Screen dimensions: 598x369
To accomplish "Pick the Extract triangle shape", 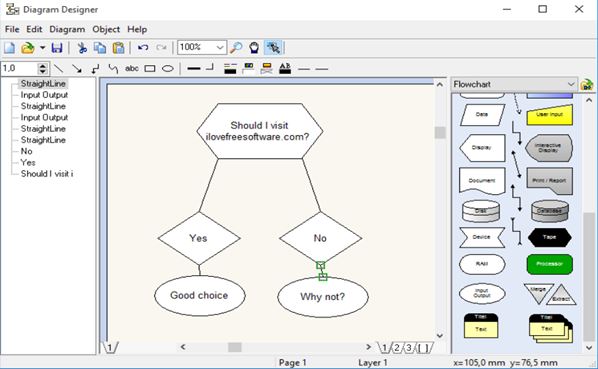I will click(562, 297).
